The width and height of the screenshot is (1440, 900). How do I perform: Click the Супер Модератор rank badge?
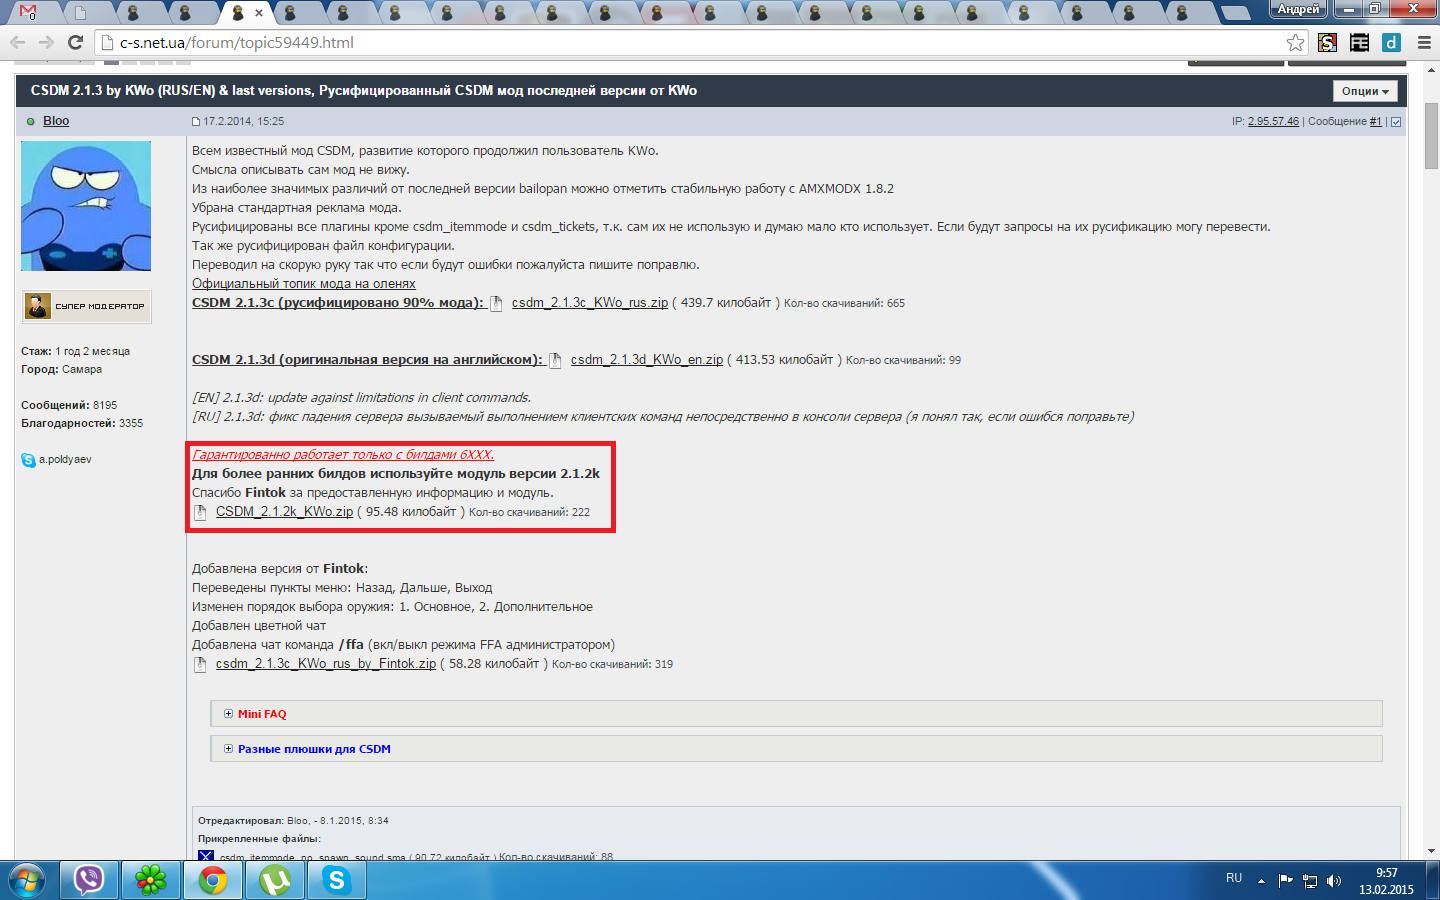point(86,306)
